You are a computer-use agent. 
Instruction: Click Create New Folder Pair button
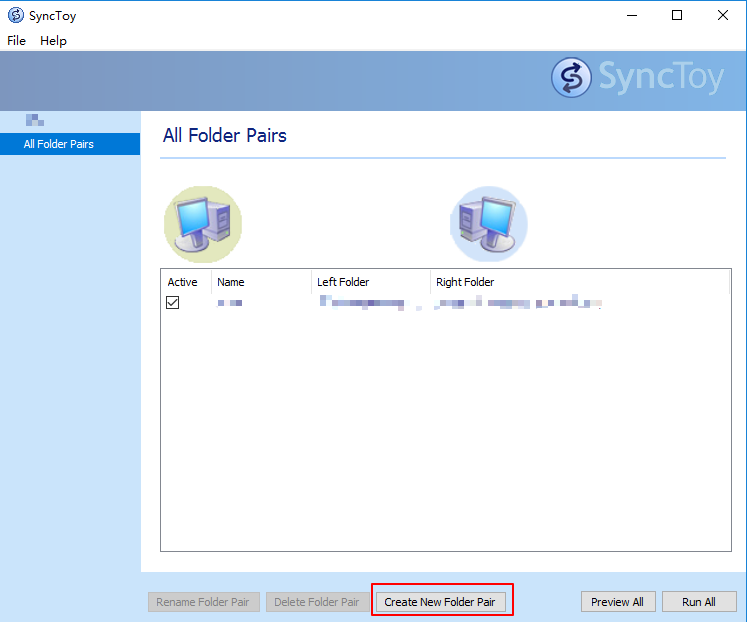tap(441, 602)
